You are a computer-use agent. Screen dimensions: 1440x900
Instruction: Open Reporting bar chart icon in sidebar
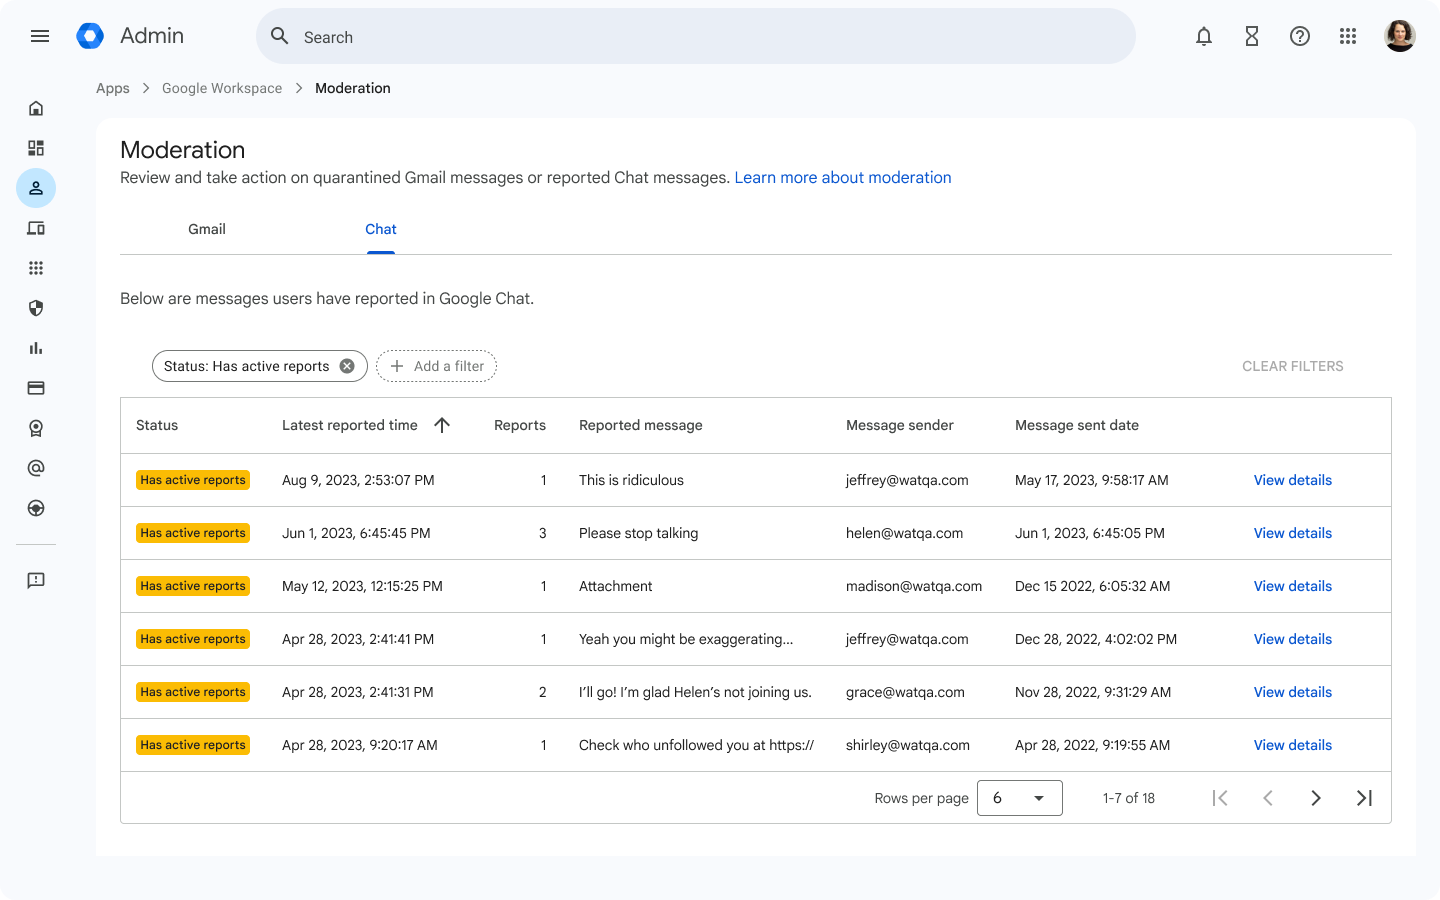[36, 348]
